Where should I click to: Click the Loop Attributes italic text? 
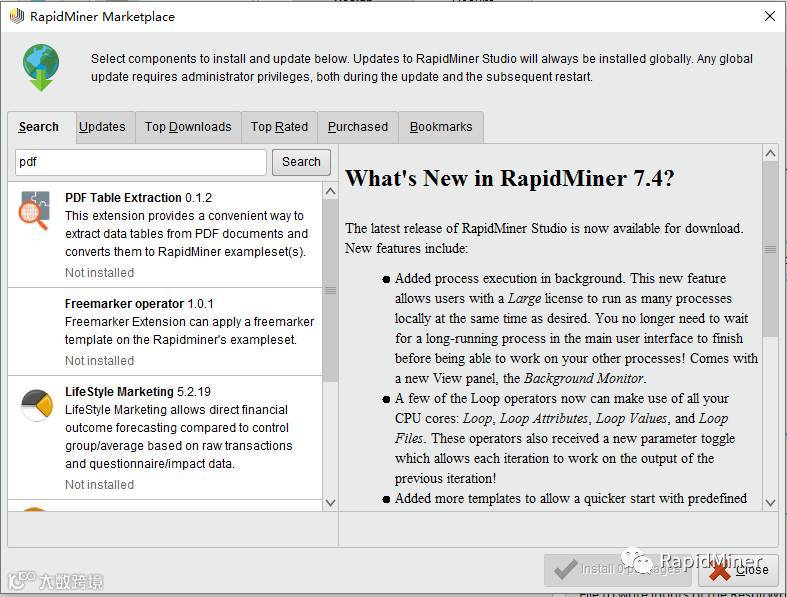[544, 418]
